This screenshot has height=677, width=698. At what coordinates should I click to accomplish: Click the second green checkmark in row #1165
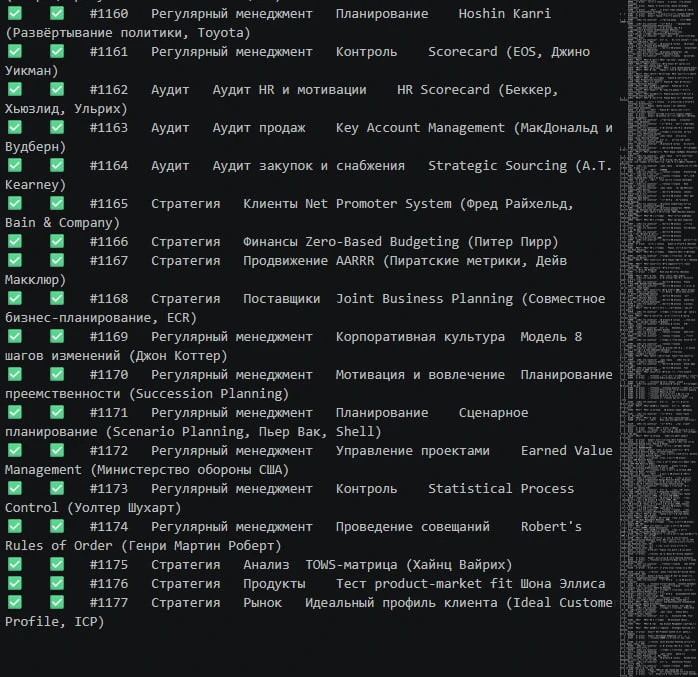pyautogui.click(x=57, y=203)
